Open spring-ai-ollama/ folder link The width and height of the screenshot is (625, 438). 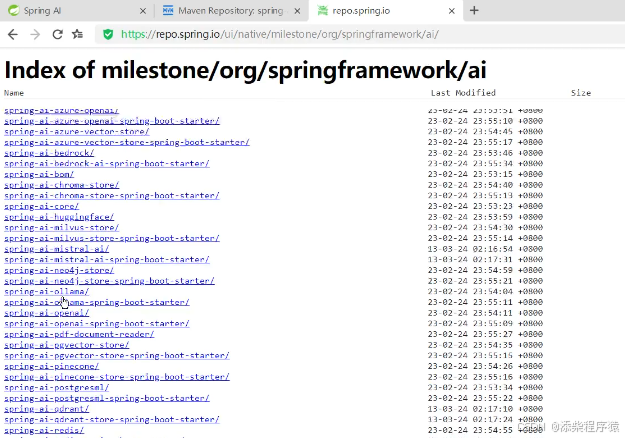(x=46, y=292)
